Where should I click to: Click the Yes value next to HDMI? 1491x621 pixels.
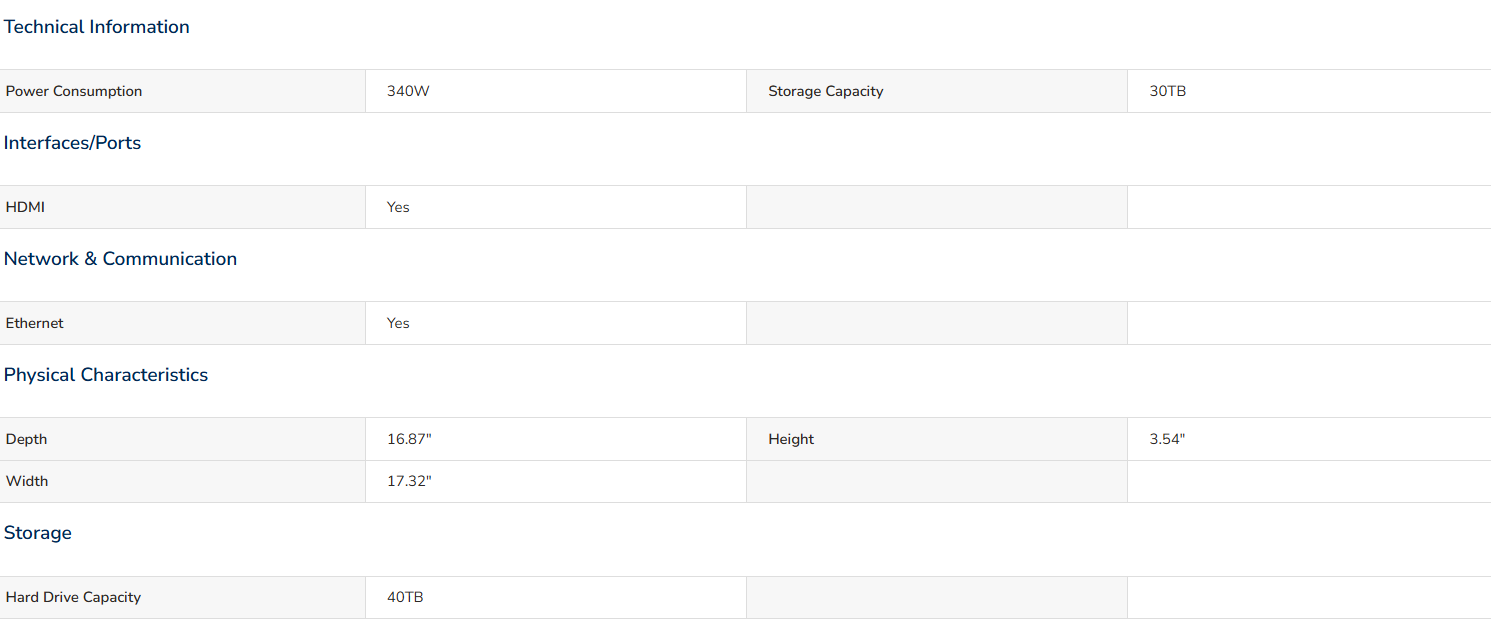coord(398,207)
